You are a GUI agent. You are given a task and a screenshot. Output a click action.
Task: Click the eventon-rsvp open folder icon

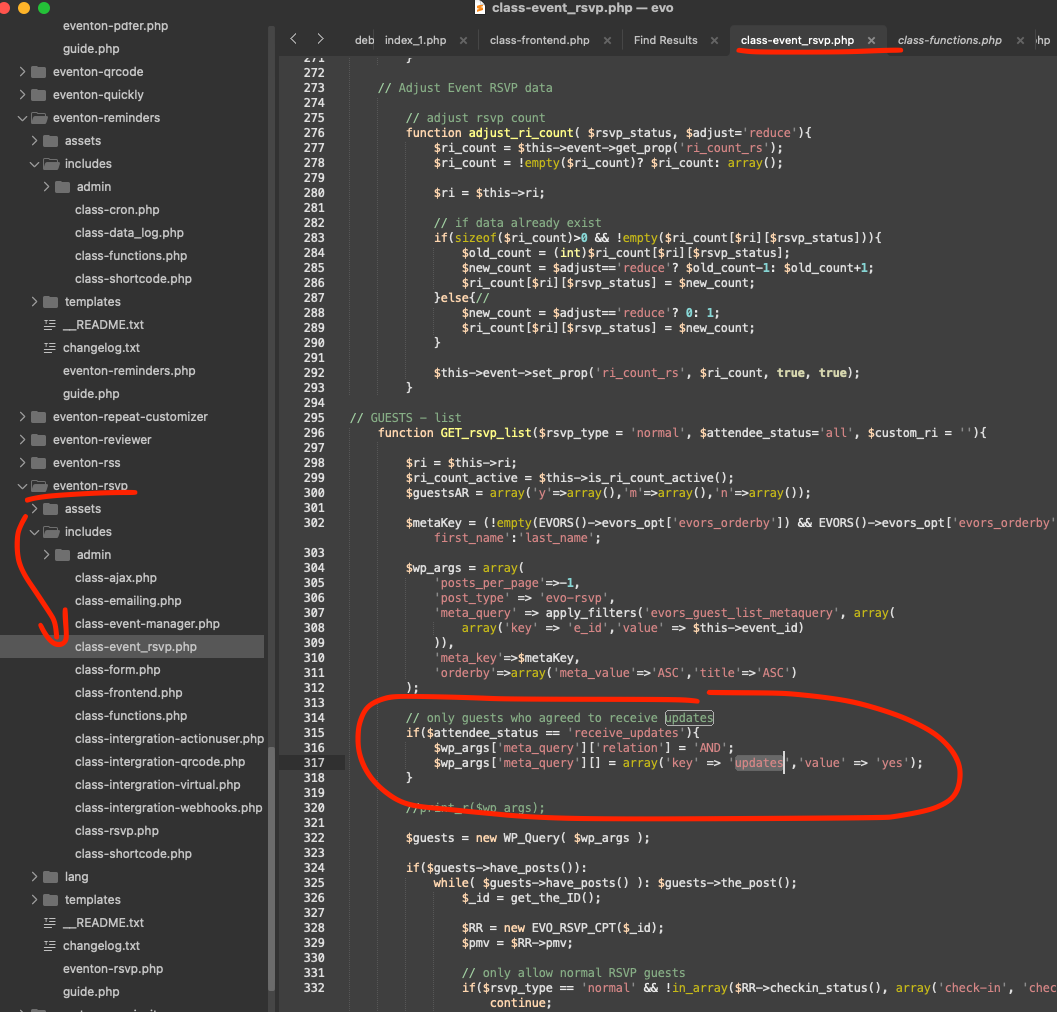[x=39, y=486]
